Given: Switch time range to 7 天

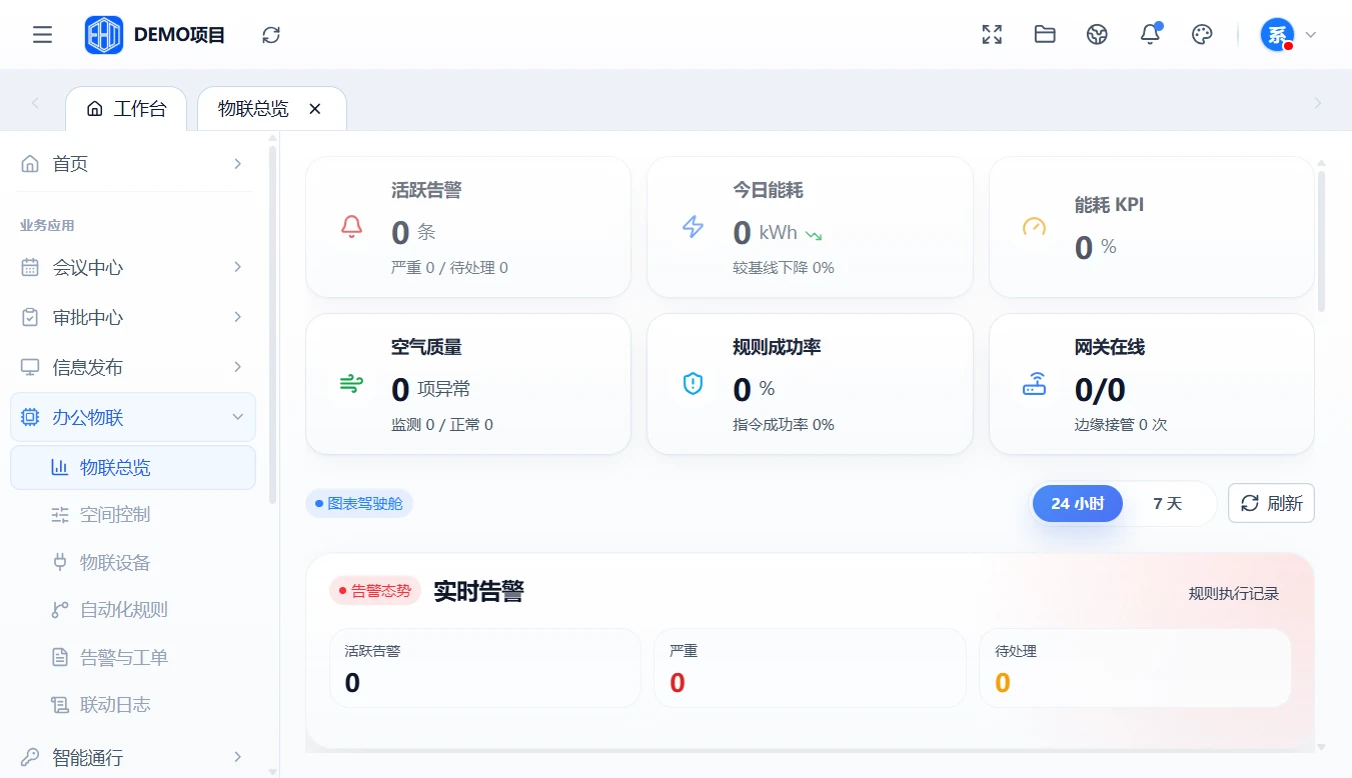Looking at the screenshot, I should click(x=1167, y=503).
